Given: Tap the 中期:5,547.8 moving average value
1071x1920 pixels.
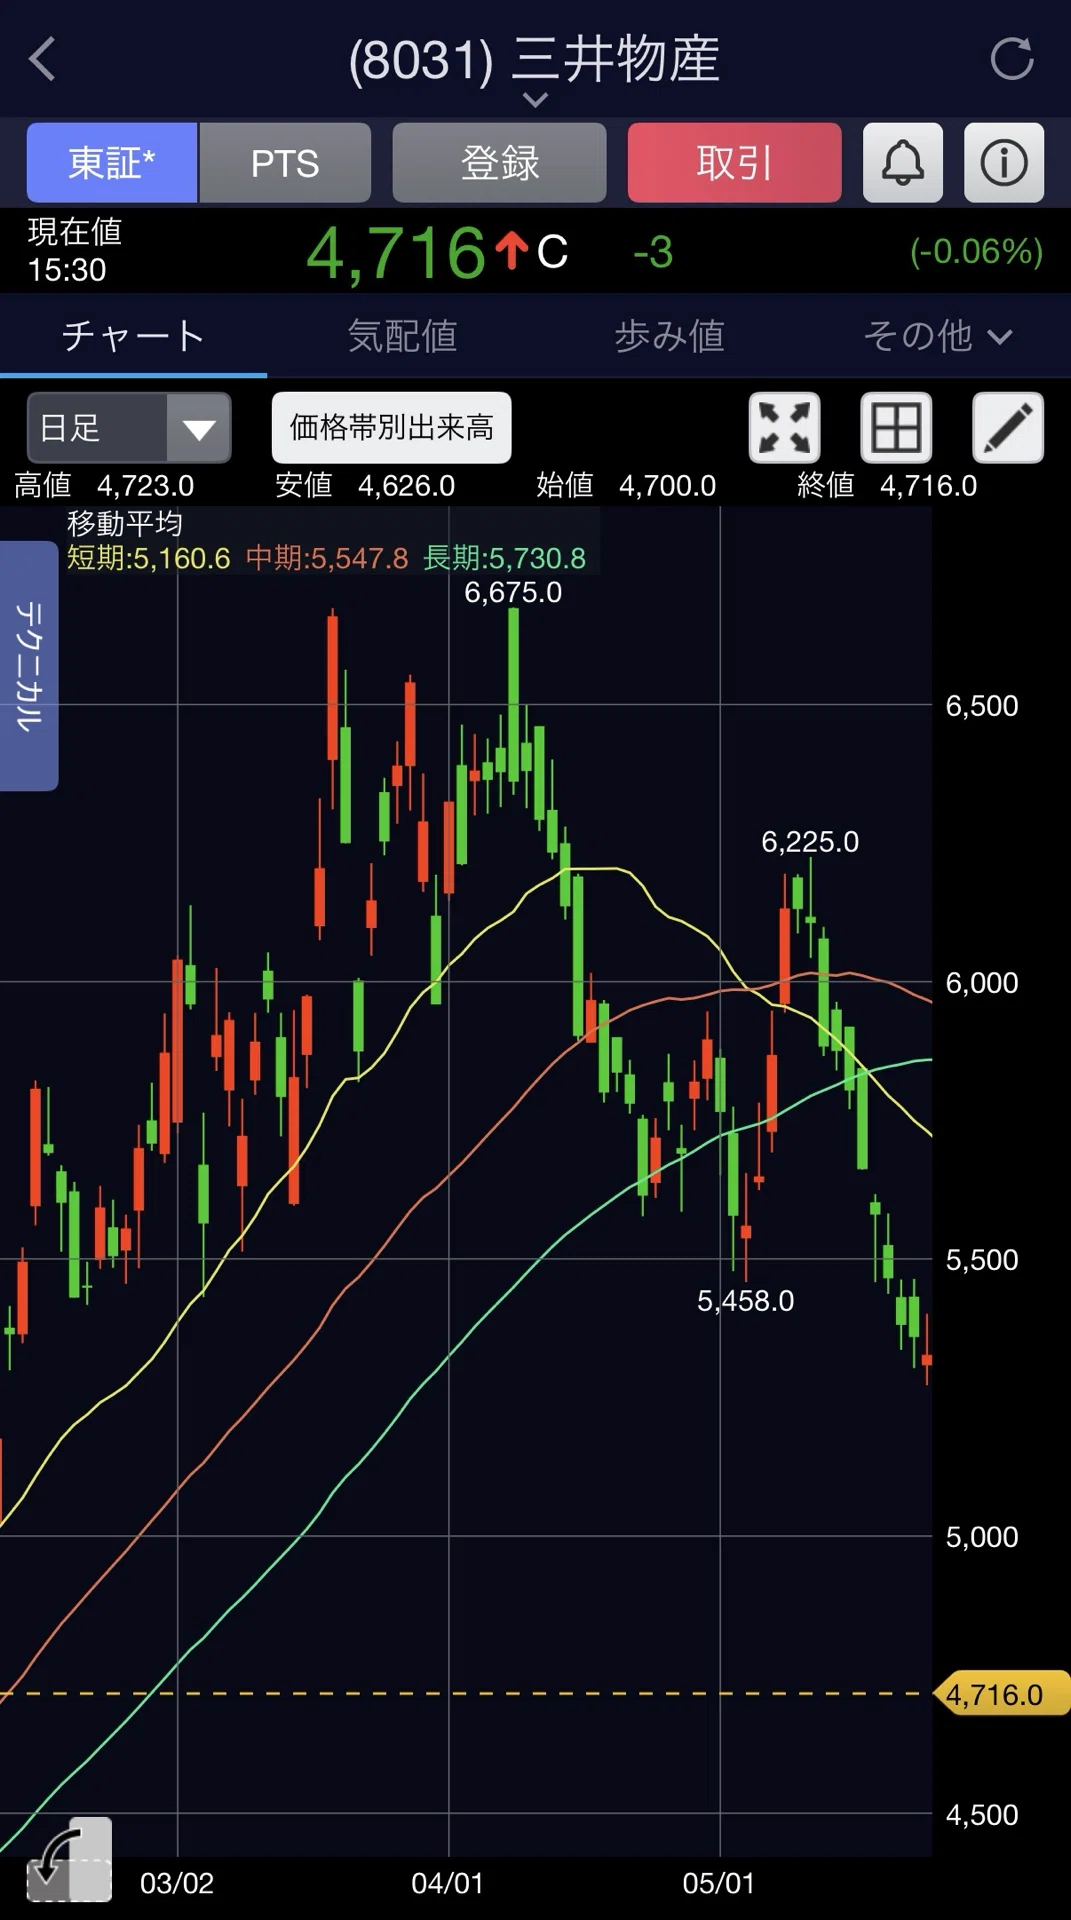Looking at the screenshot, I should coord(327,558).
